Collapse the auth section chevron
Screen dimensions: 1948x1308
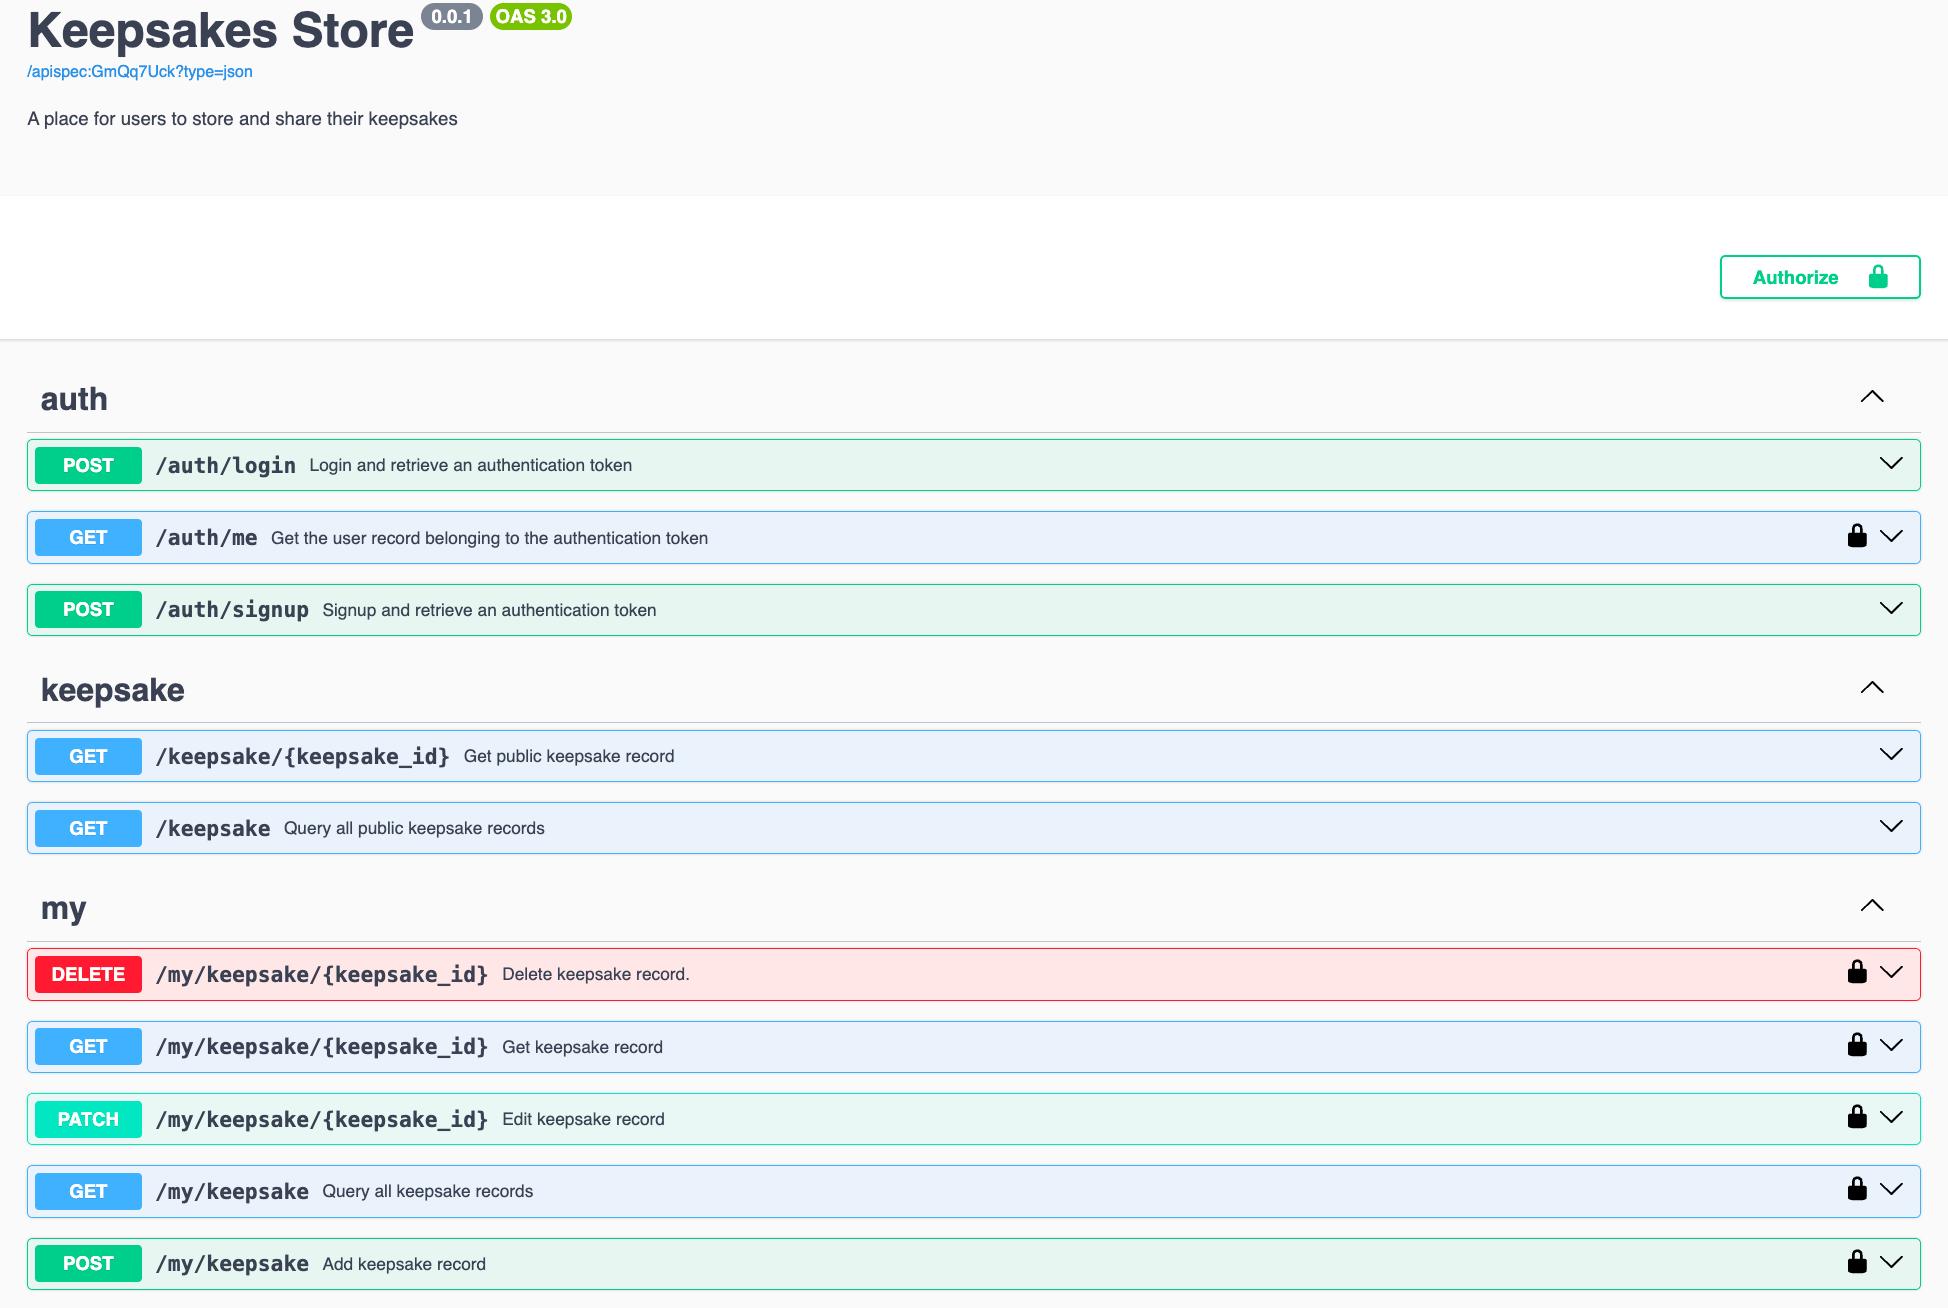(x=1872, y=397)
